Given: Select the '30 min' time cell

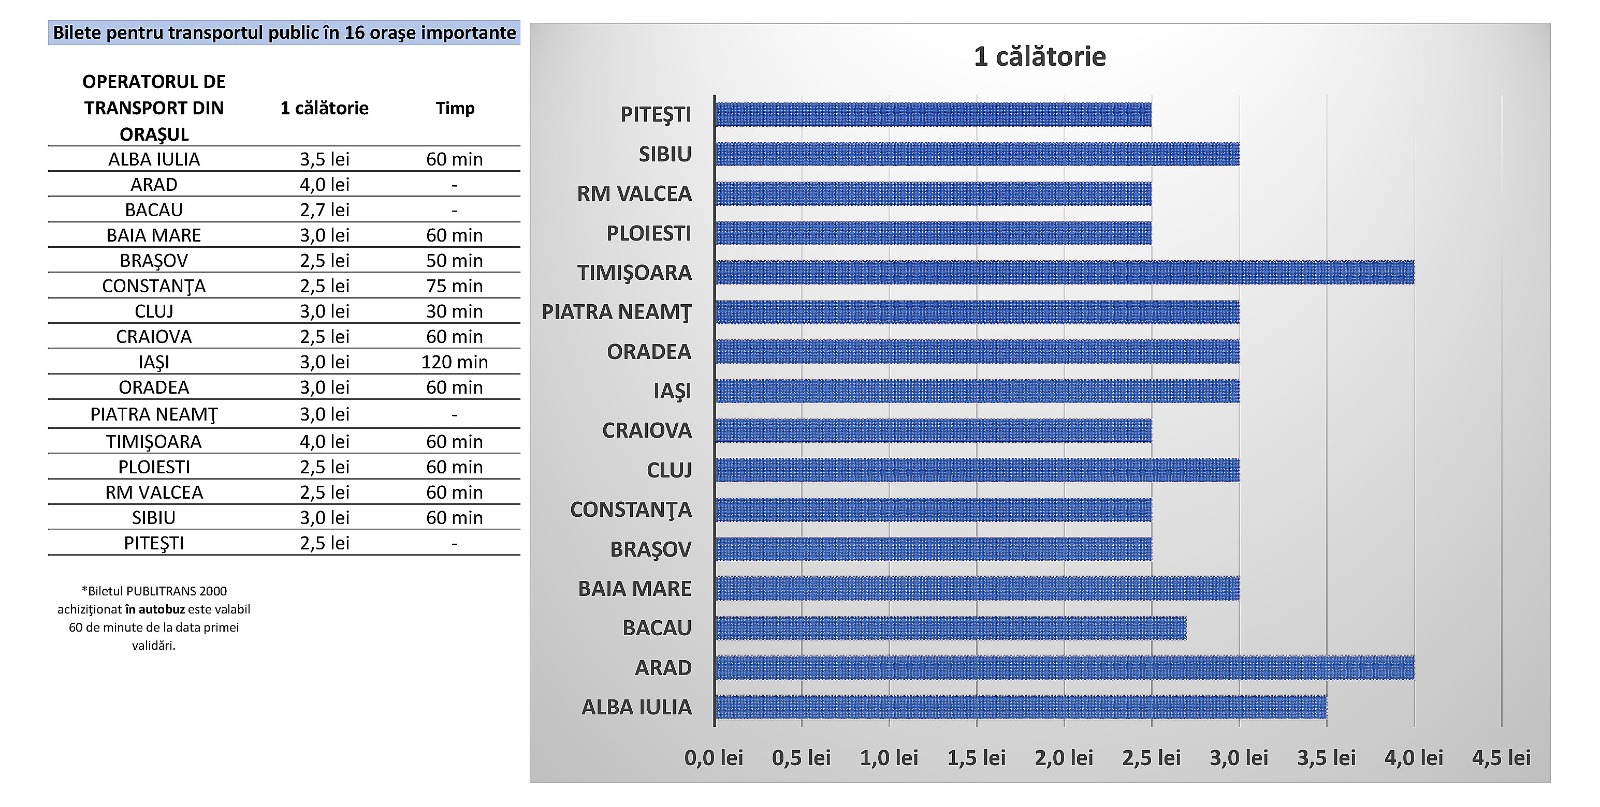Looking at the screenshot, I should click(x=454, y=311).
